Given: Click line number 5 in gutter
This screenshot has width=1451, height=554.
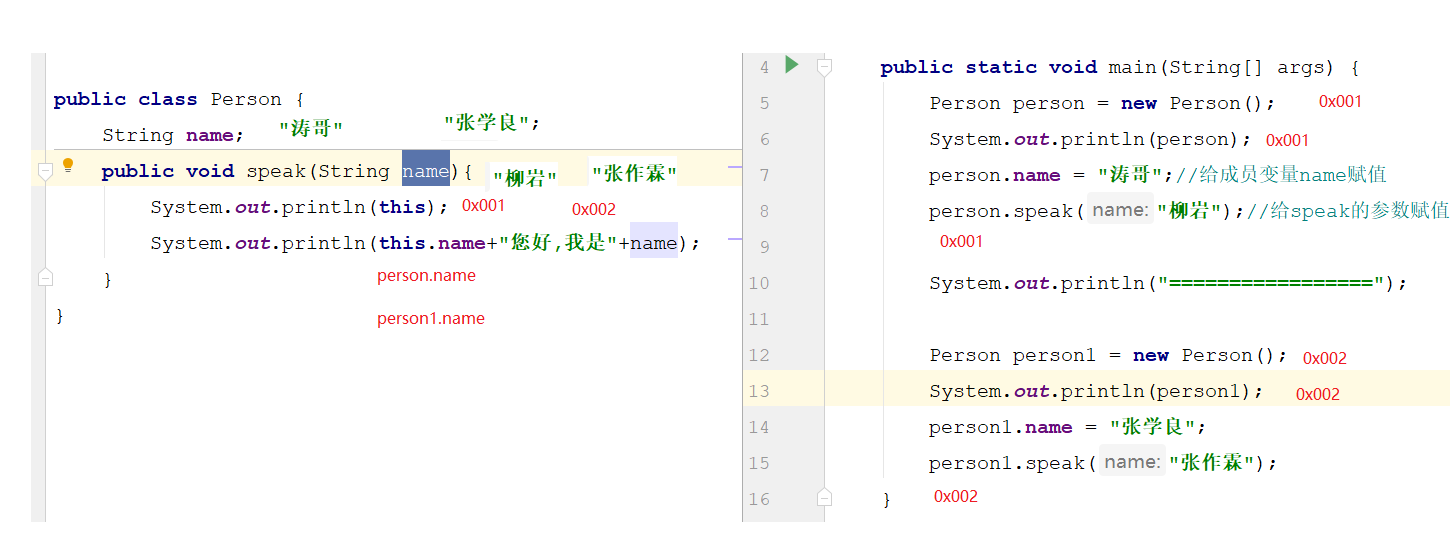Looking at the screenshot, I should [764, 103].
